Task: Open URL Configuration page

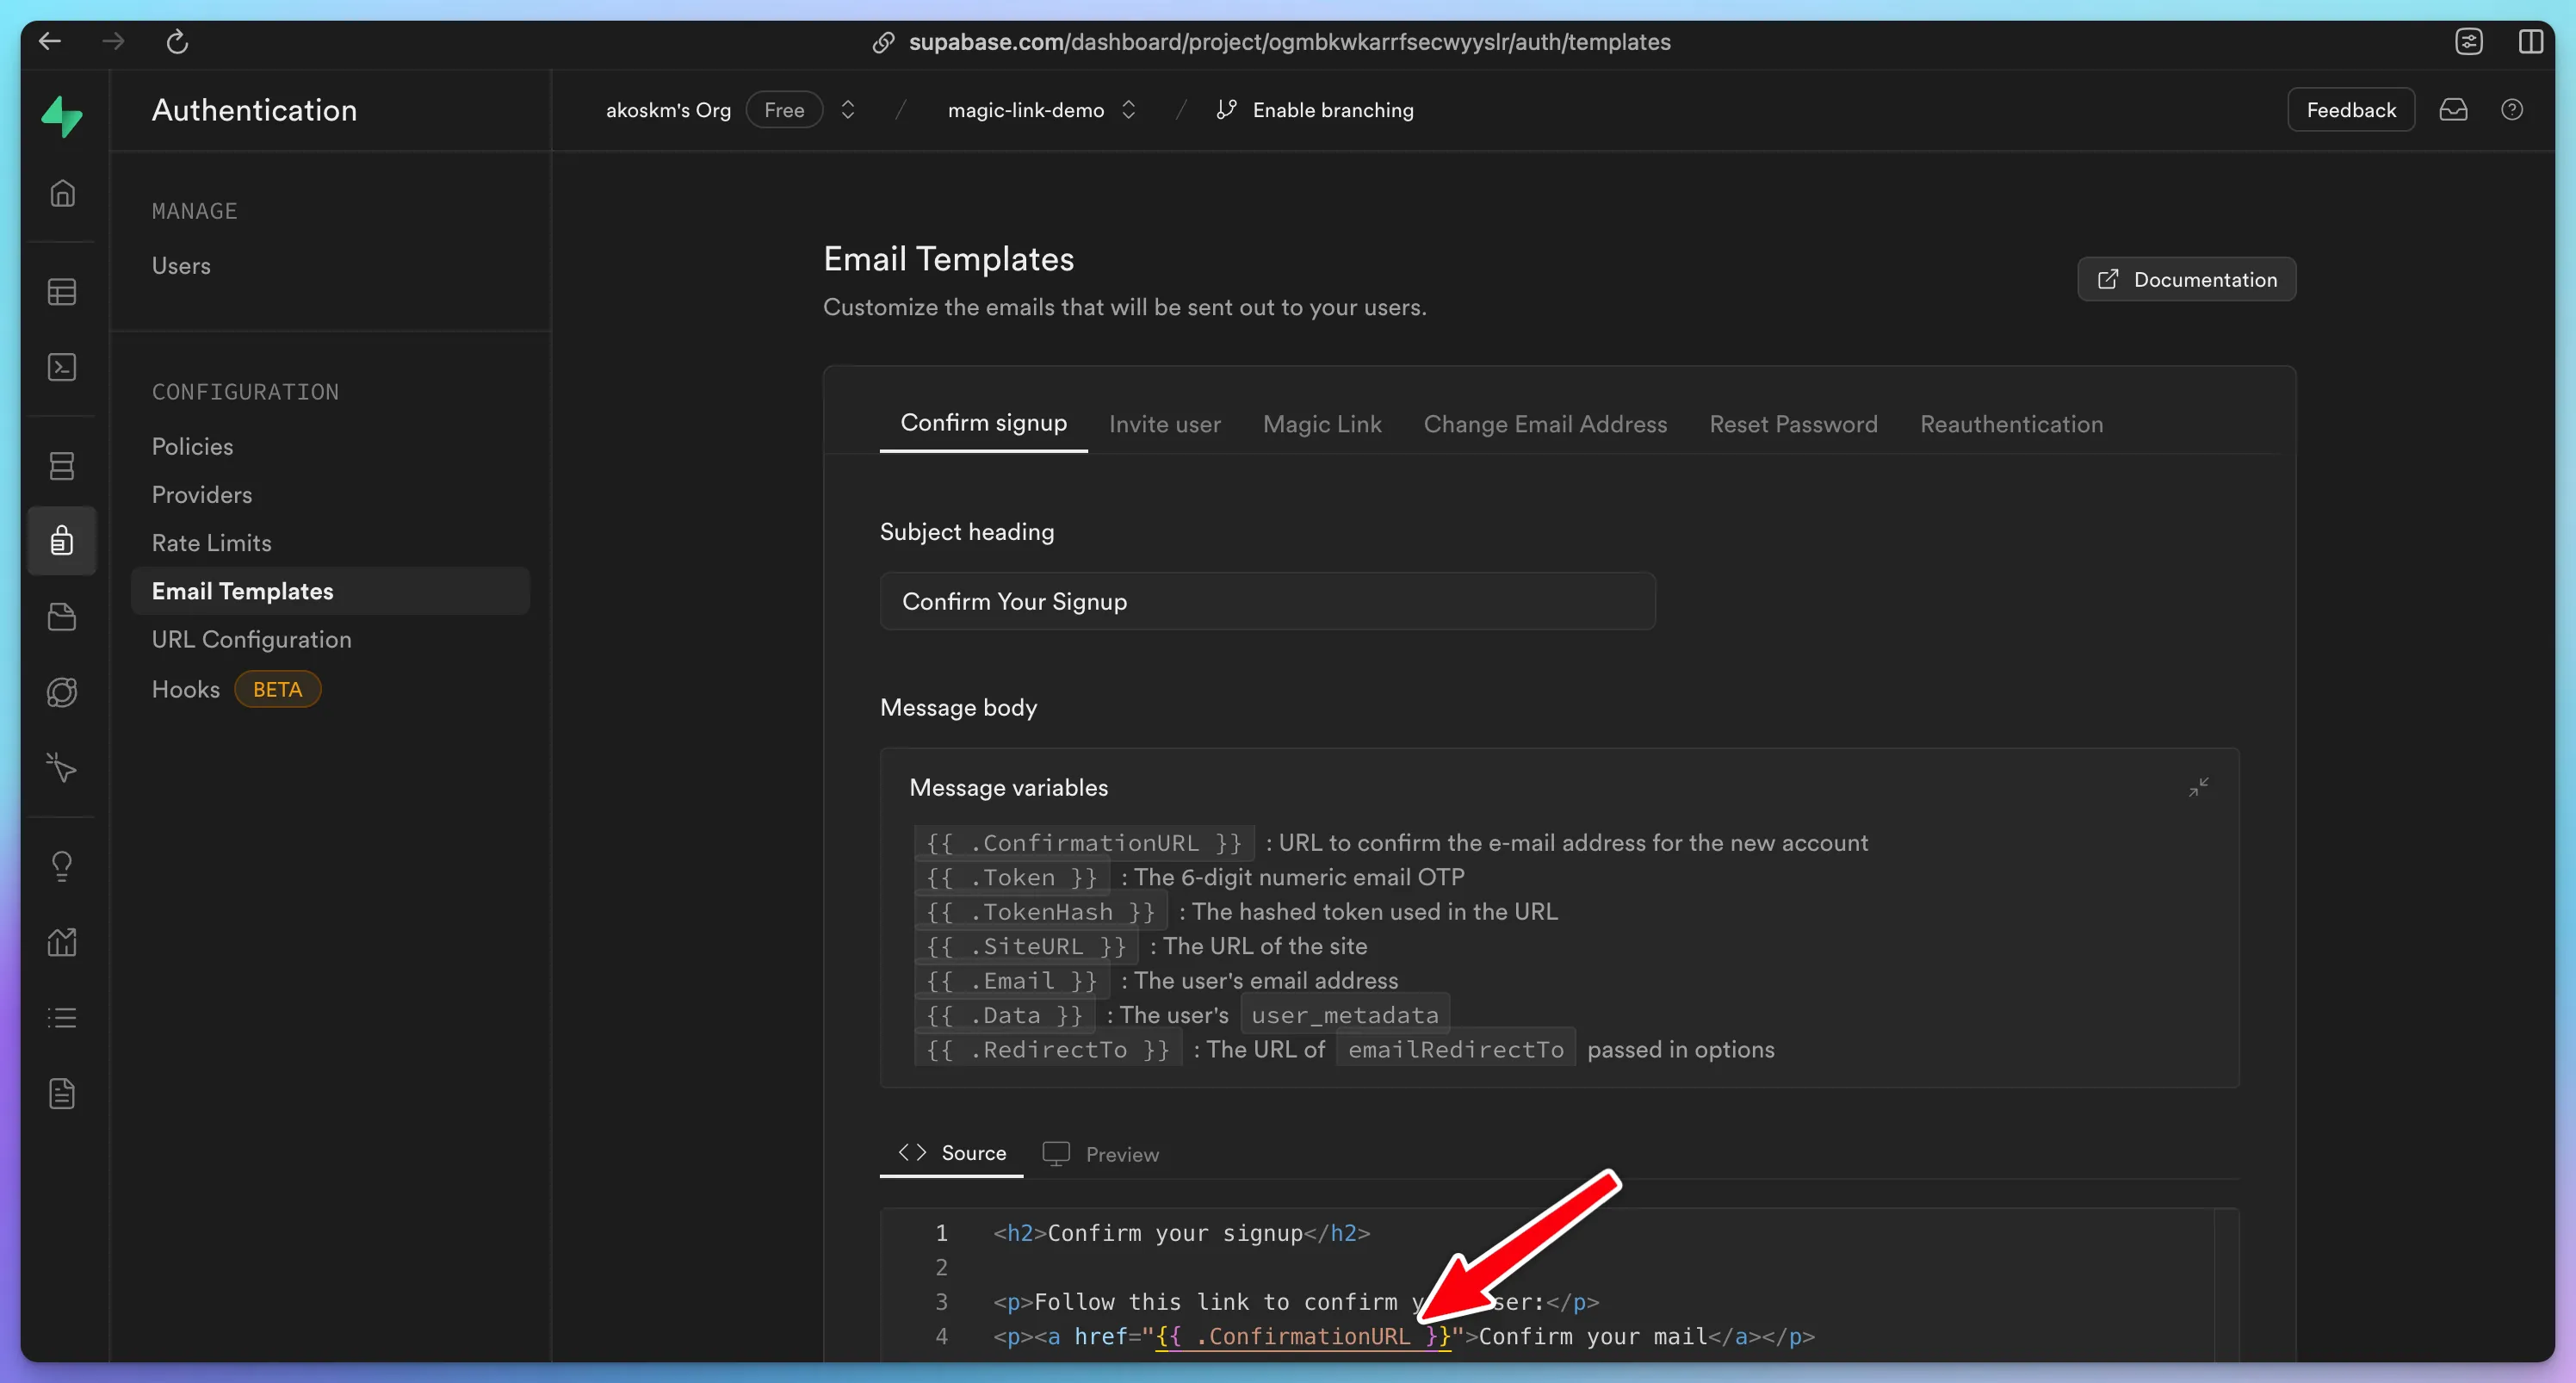Action: click(x=251, y=639)
